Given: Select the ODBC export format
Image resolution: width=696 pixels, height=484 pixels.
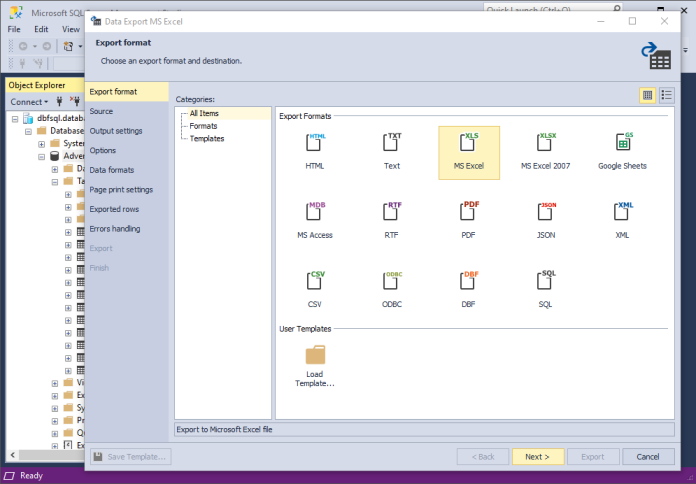Looking at the screenshot, I should coord(392,290).
